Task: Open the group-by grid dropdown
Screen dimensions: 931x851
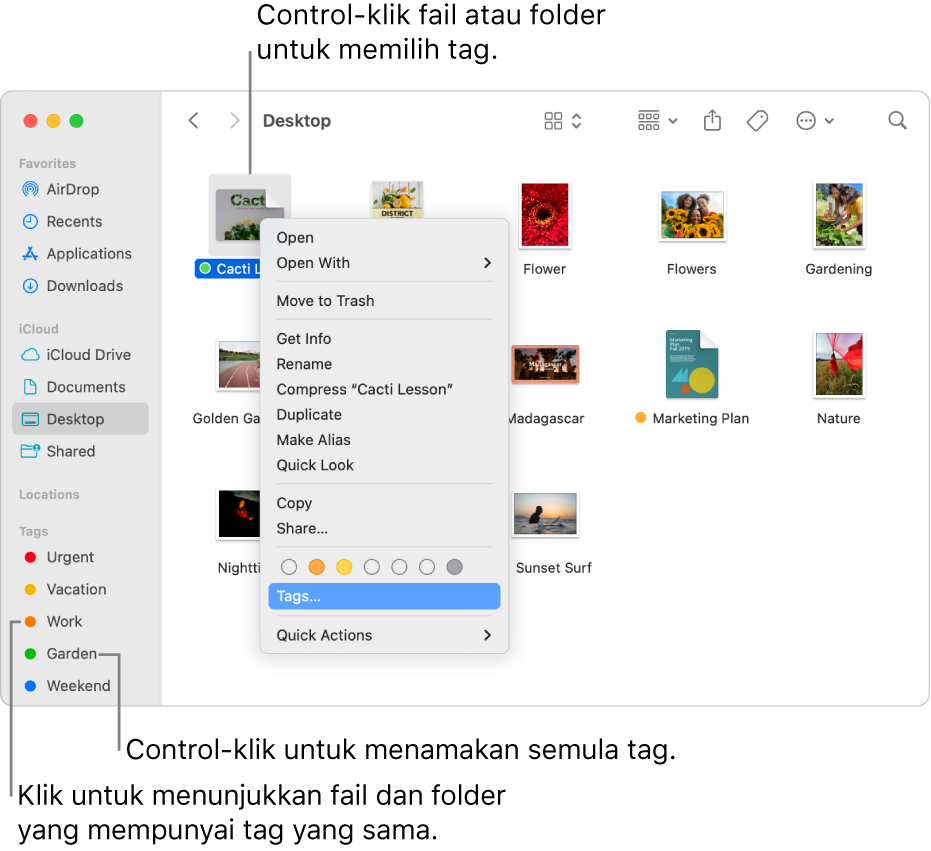Action: click(658, 121)
